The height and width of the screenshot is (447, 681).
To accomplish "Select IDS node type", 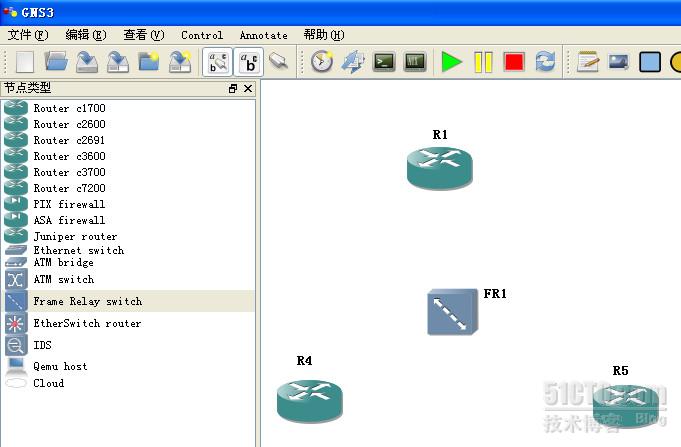I will click(x=129, y=345).
